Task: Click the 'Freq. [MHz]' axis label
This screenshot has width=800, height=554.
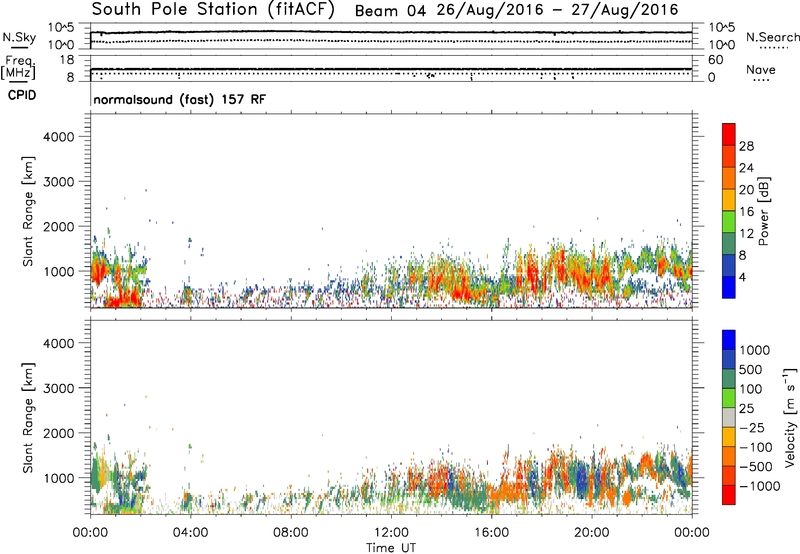Action: (x=18, y=67)
